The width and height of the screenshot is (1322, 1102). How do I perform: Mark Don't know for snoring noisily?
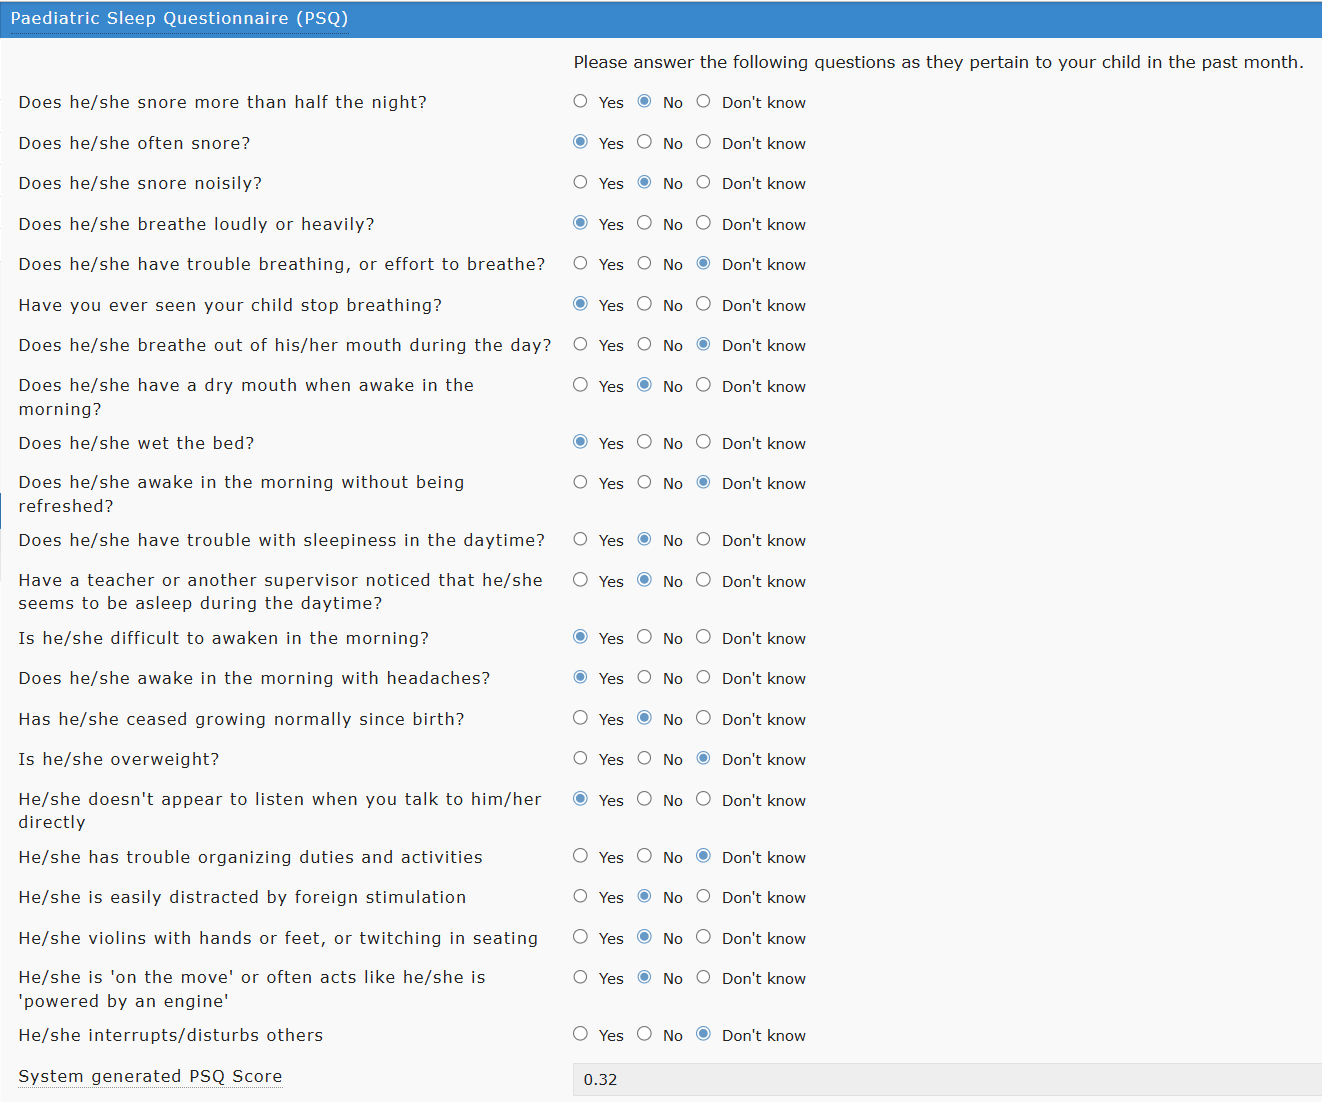(703, 182)
